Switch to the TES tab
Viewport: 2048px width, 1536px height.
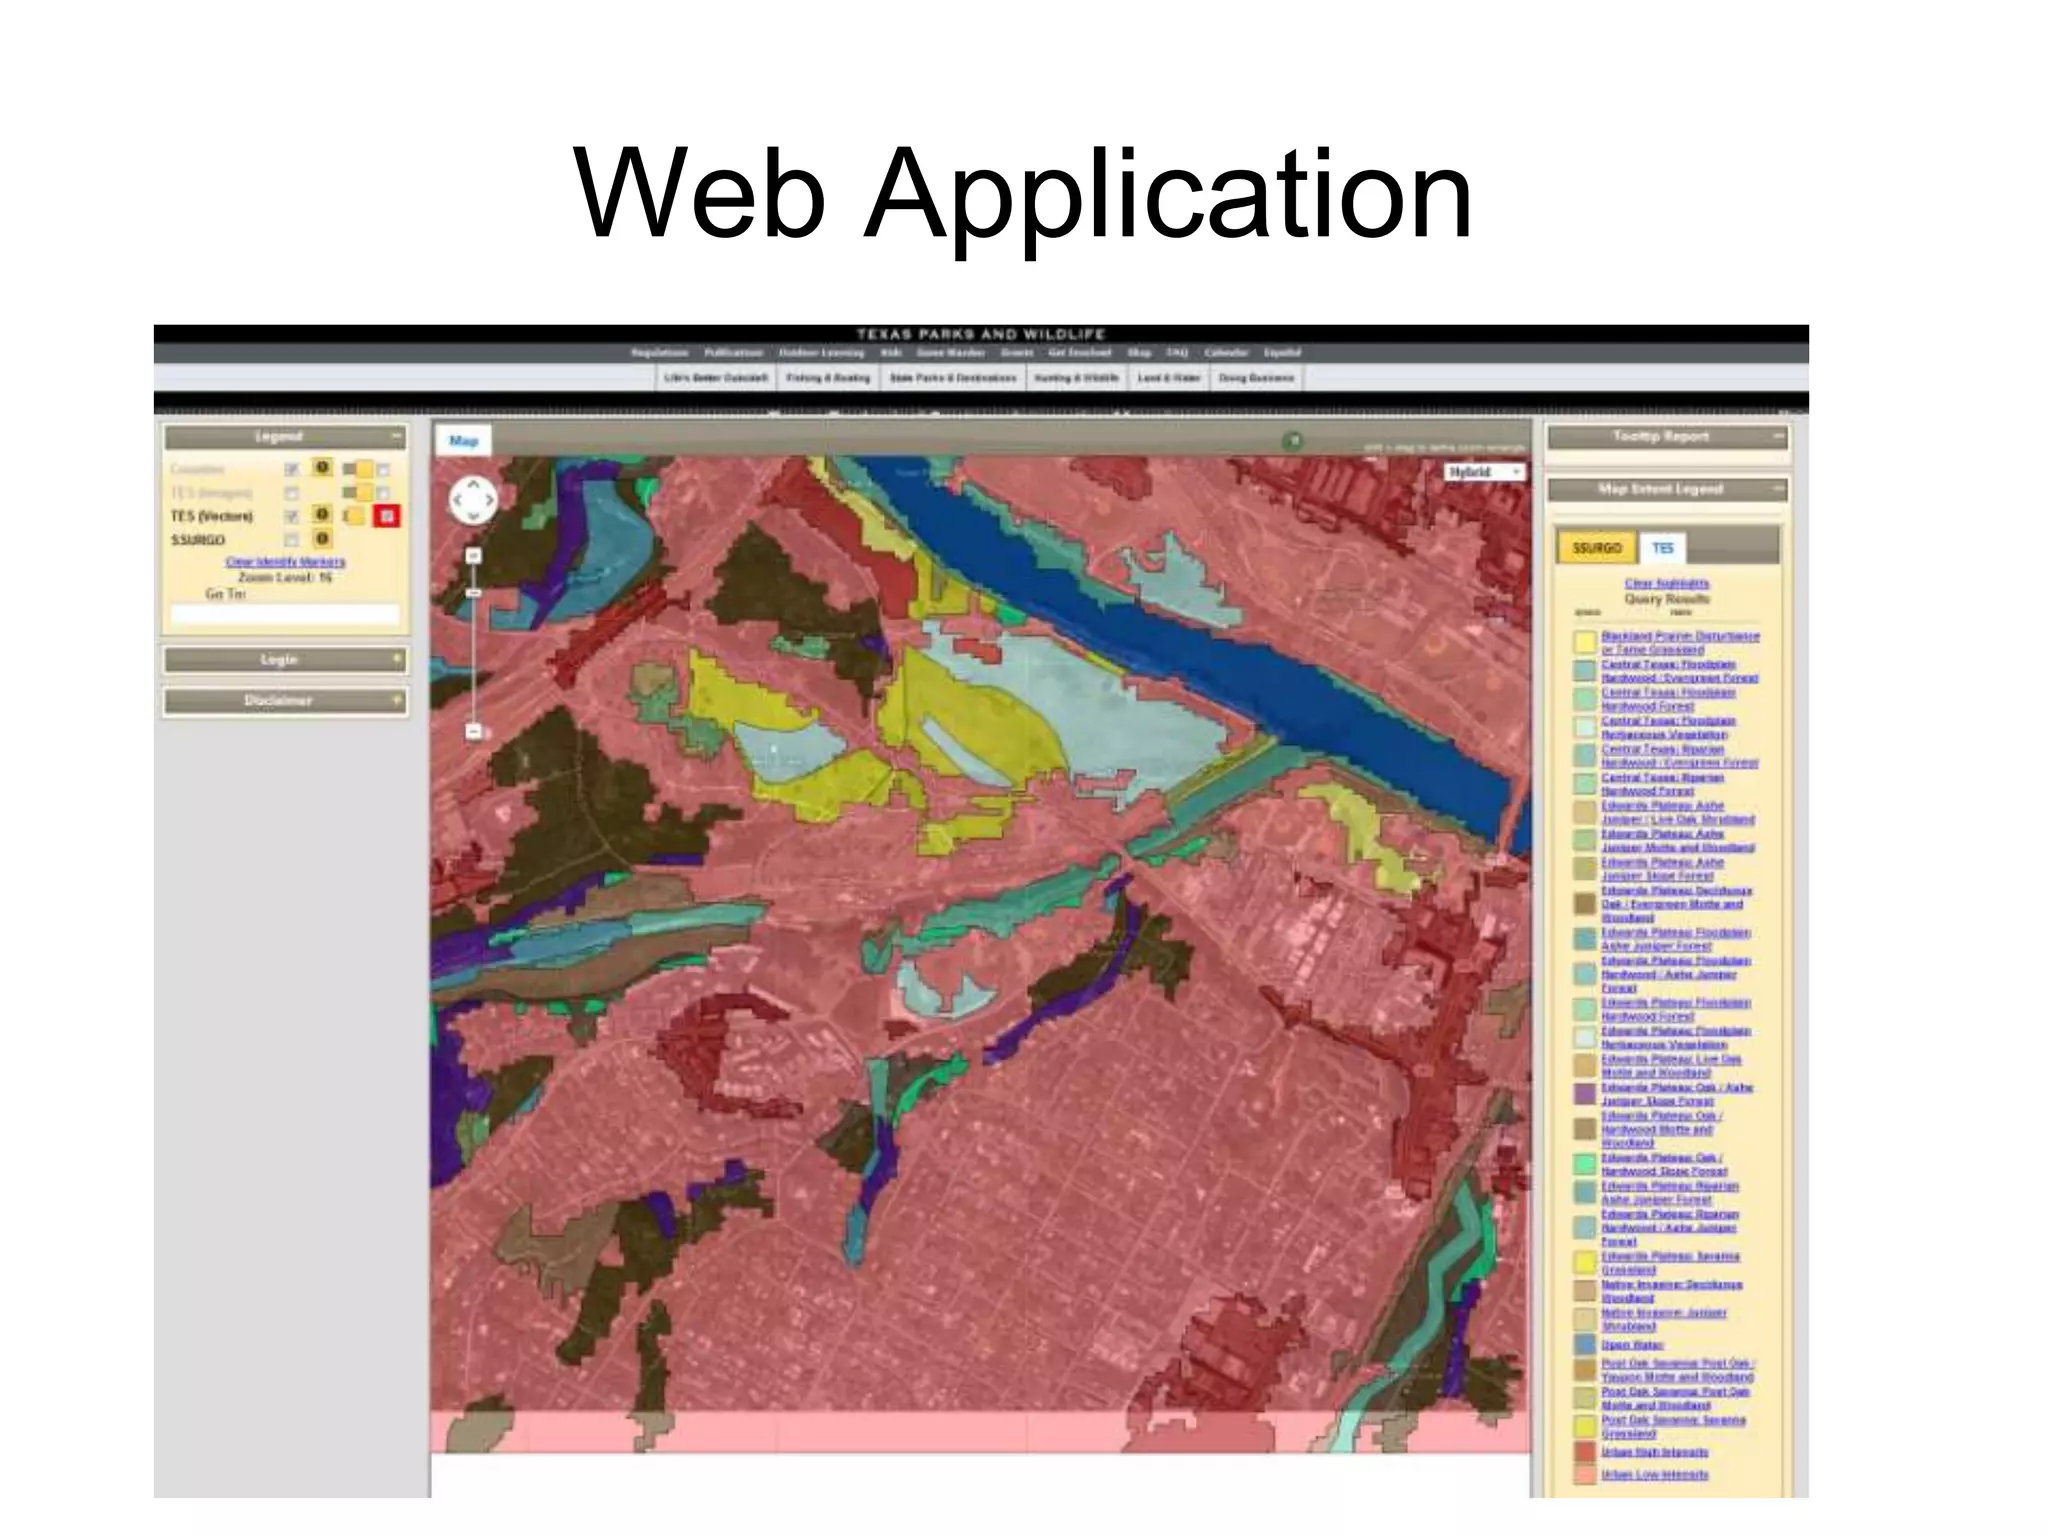point(1662,548)
